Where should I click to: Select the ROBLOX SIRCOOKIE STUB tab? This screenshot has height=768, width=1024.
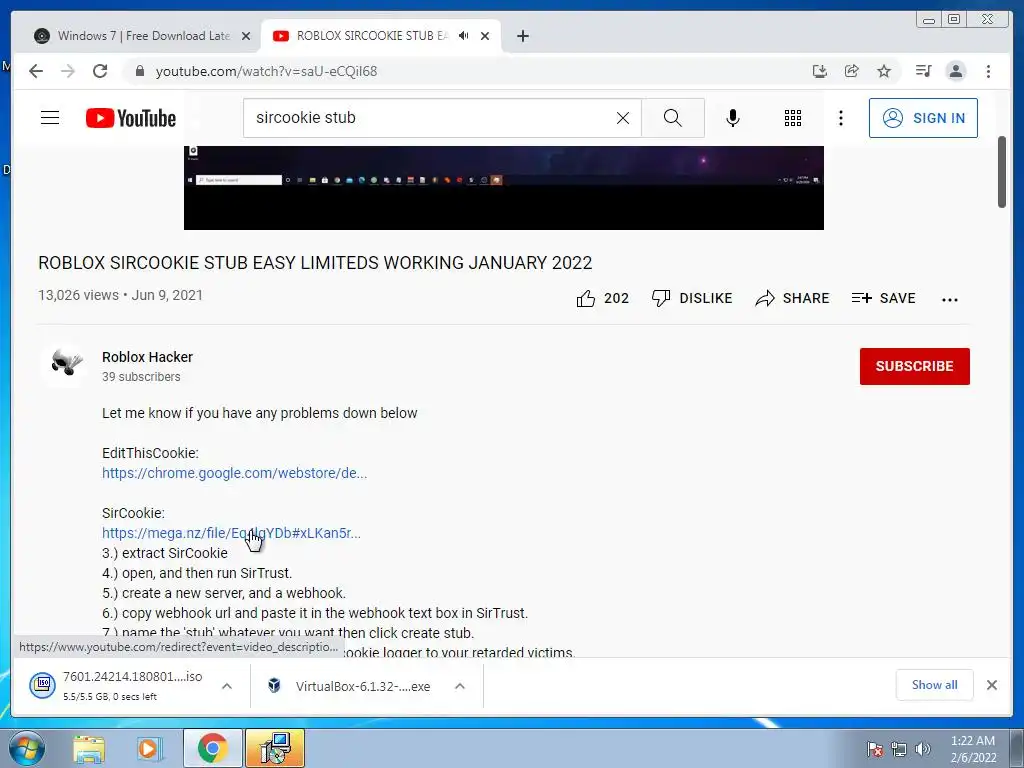[x=372, y=36]
